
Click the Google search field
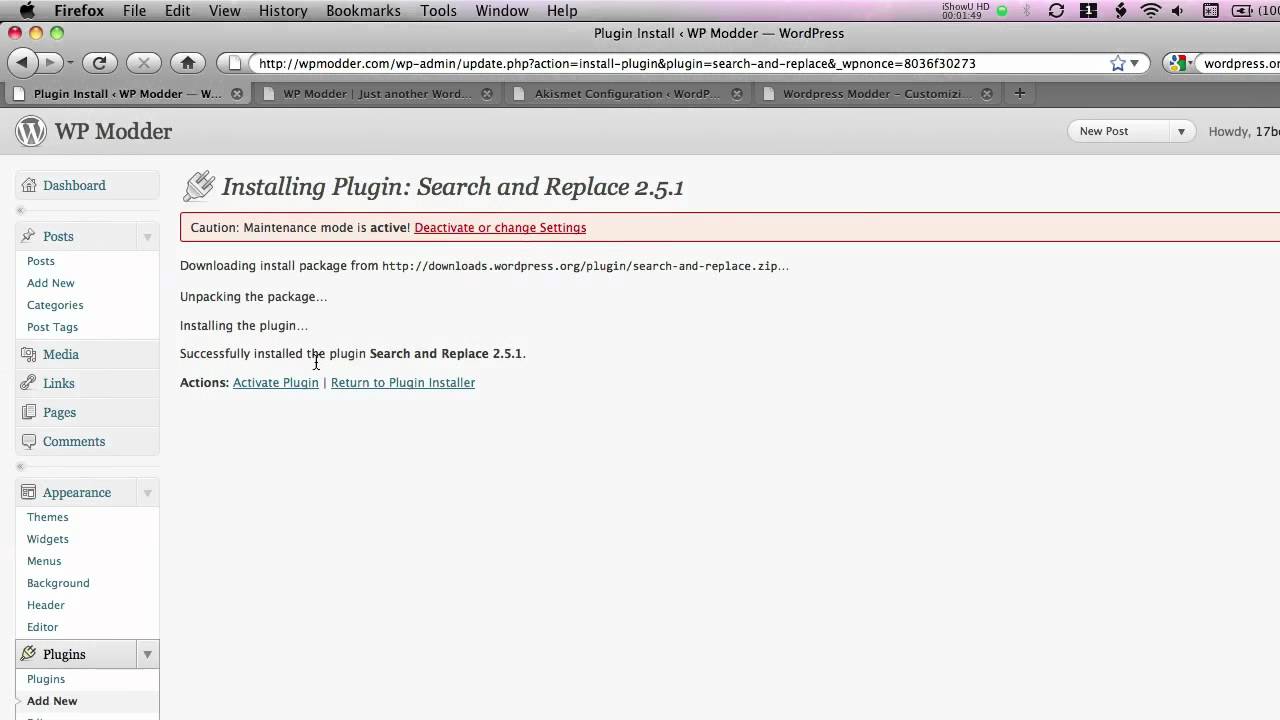click(1240, 63)
